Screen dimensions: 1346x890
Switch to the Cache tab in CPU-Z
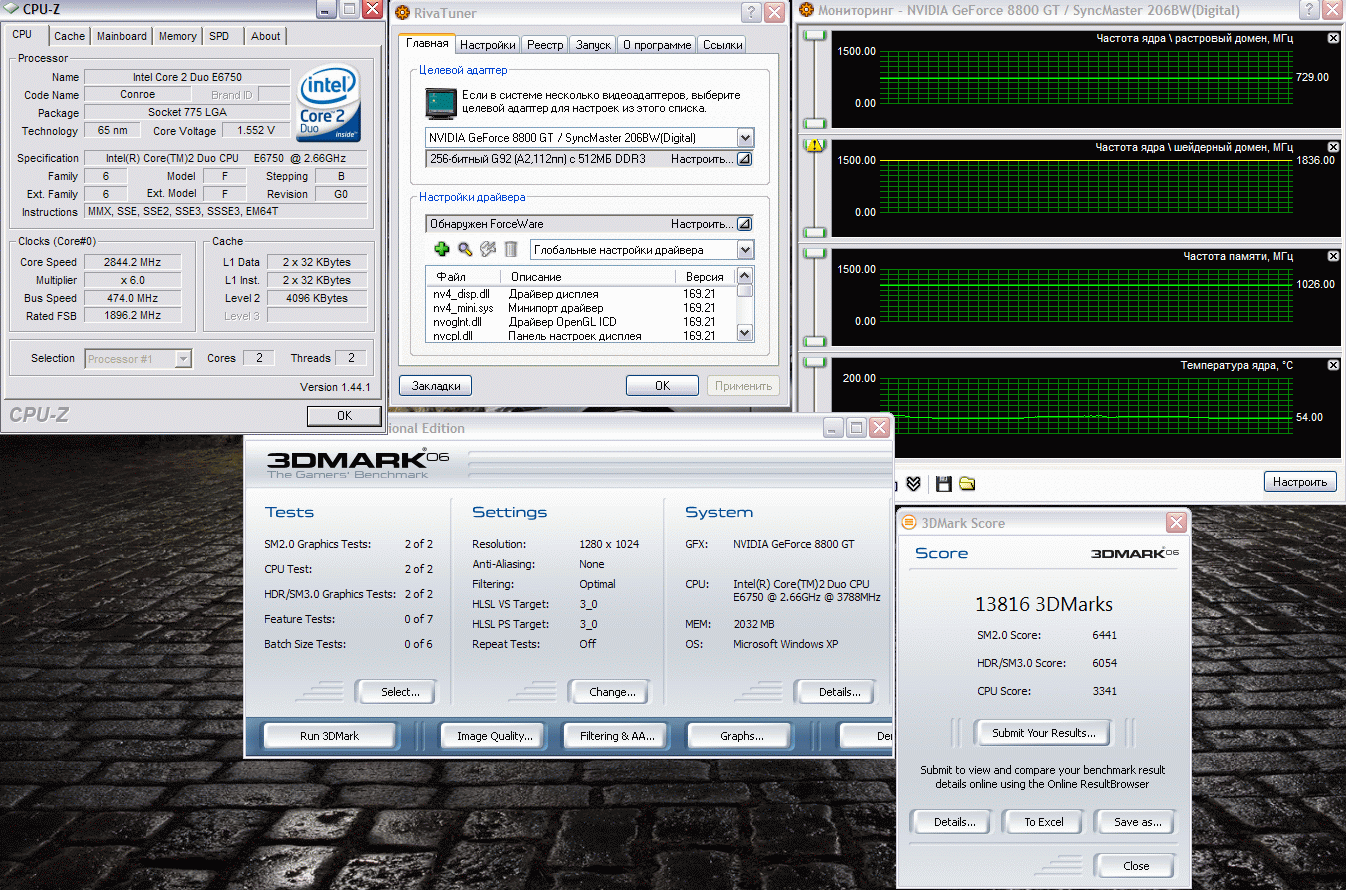(x=70, y=36)
